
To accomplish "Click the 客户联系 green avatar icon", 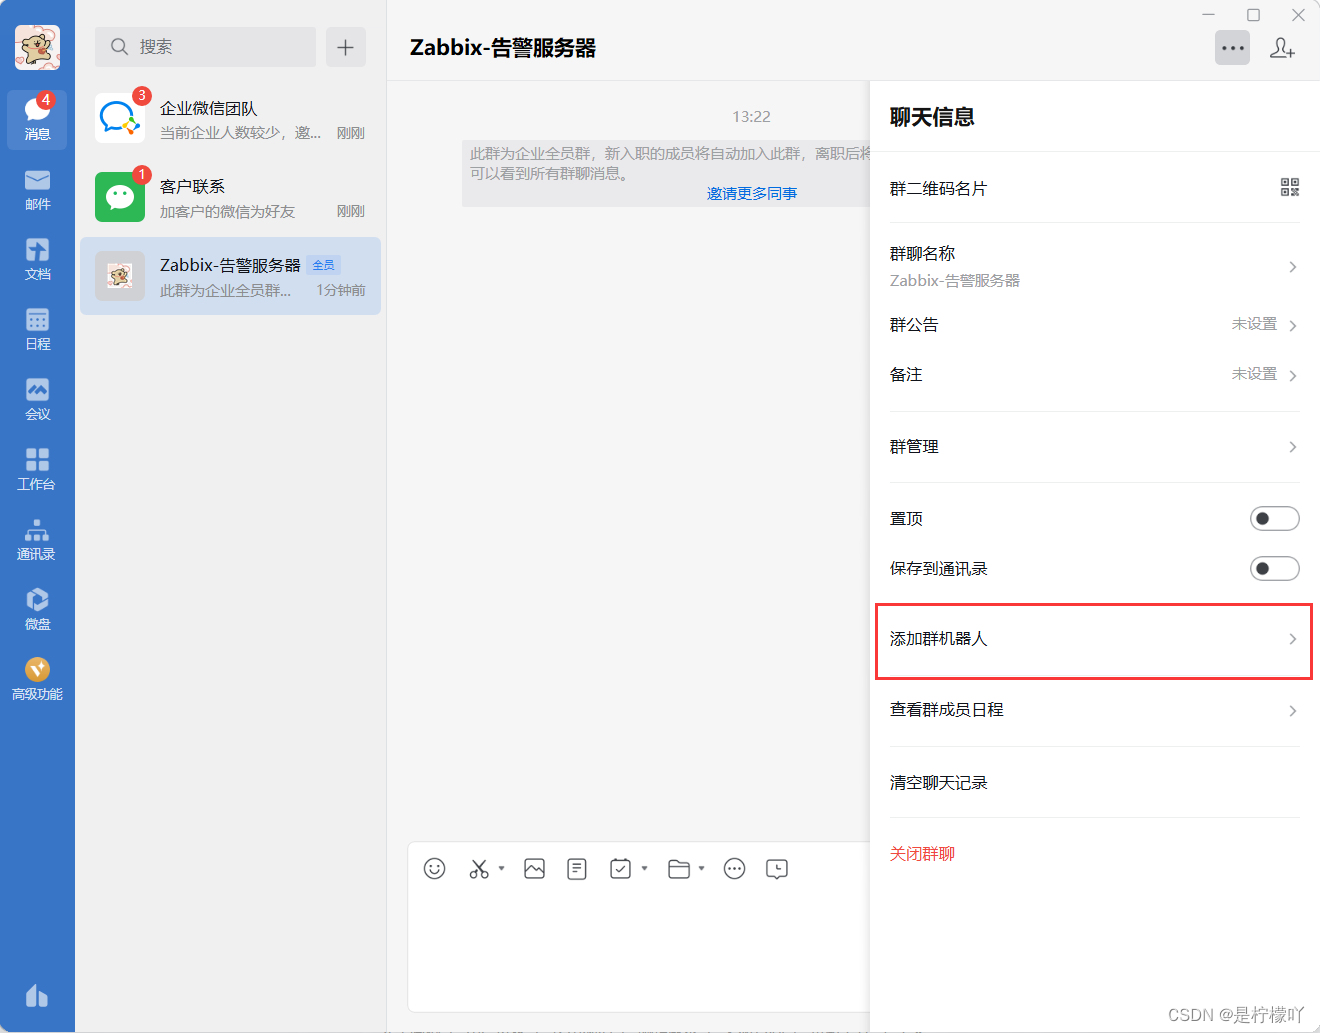I will [120, 197].
